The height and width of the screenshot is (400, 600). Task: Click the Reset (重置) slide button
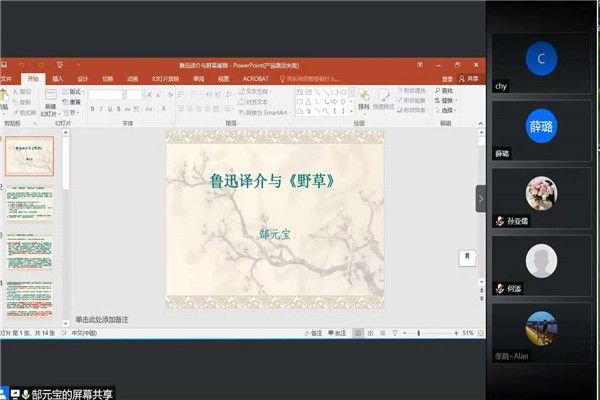tap(74, 101)
